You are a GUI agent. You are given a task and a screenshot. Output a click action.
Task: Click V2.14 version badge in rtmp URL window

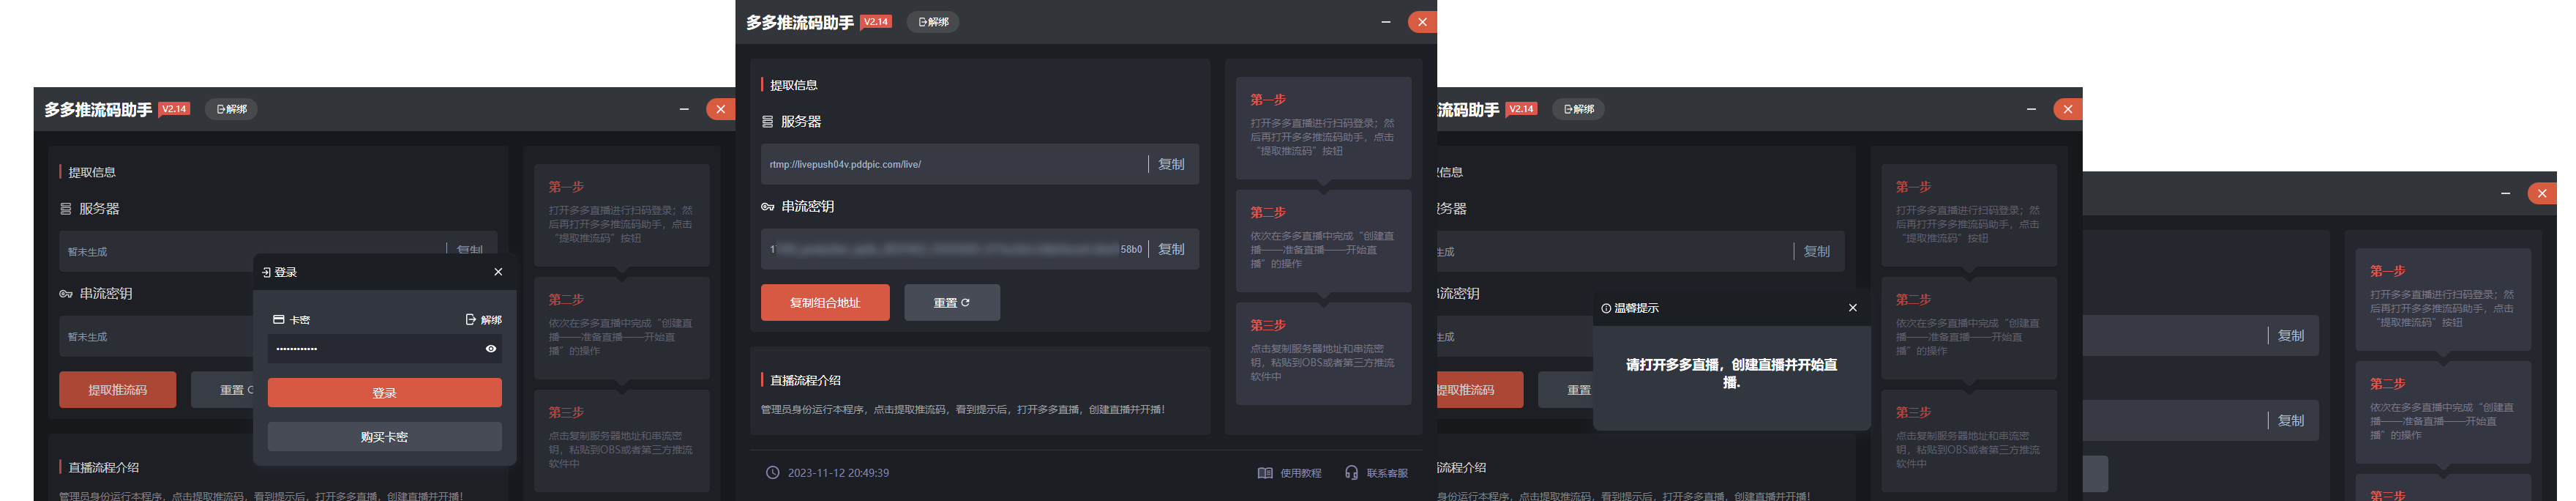(x=876, y=22)
